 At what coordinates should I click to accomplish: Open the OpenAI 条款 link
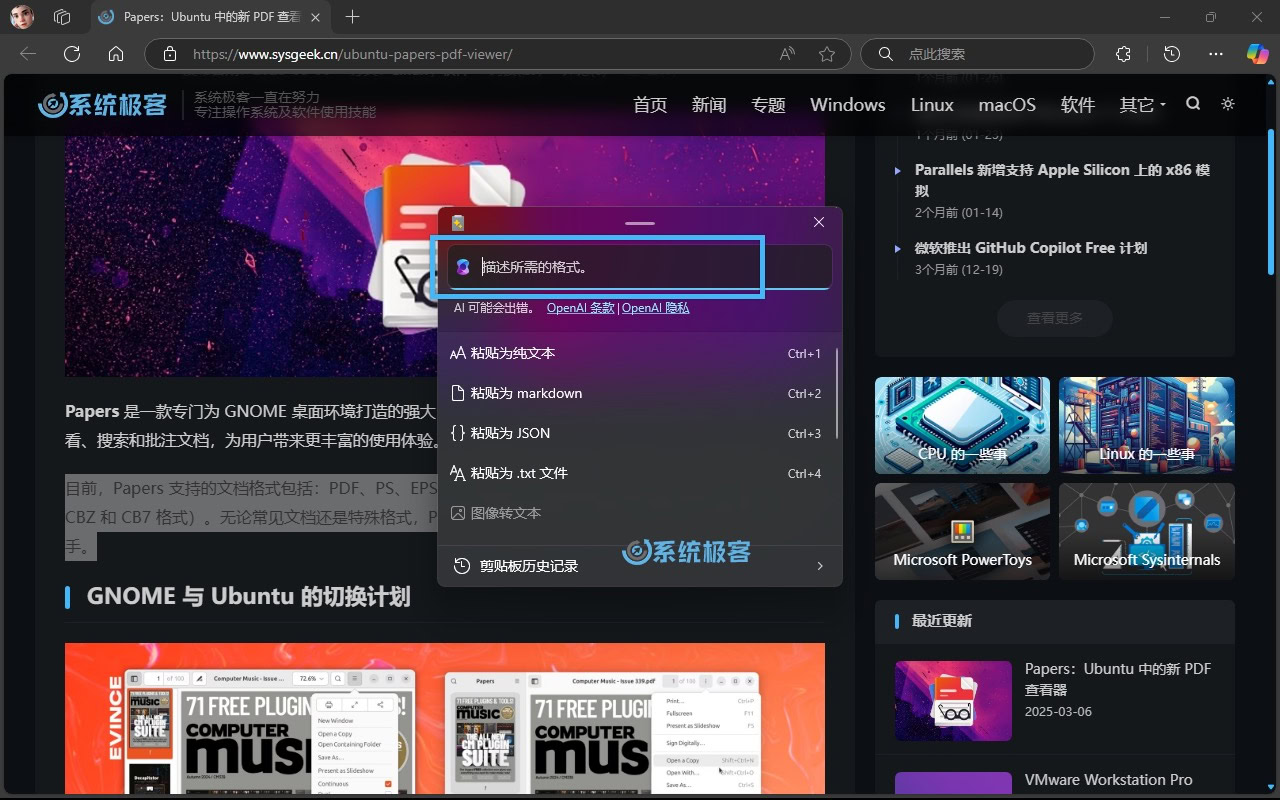coord(581,308)
